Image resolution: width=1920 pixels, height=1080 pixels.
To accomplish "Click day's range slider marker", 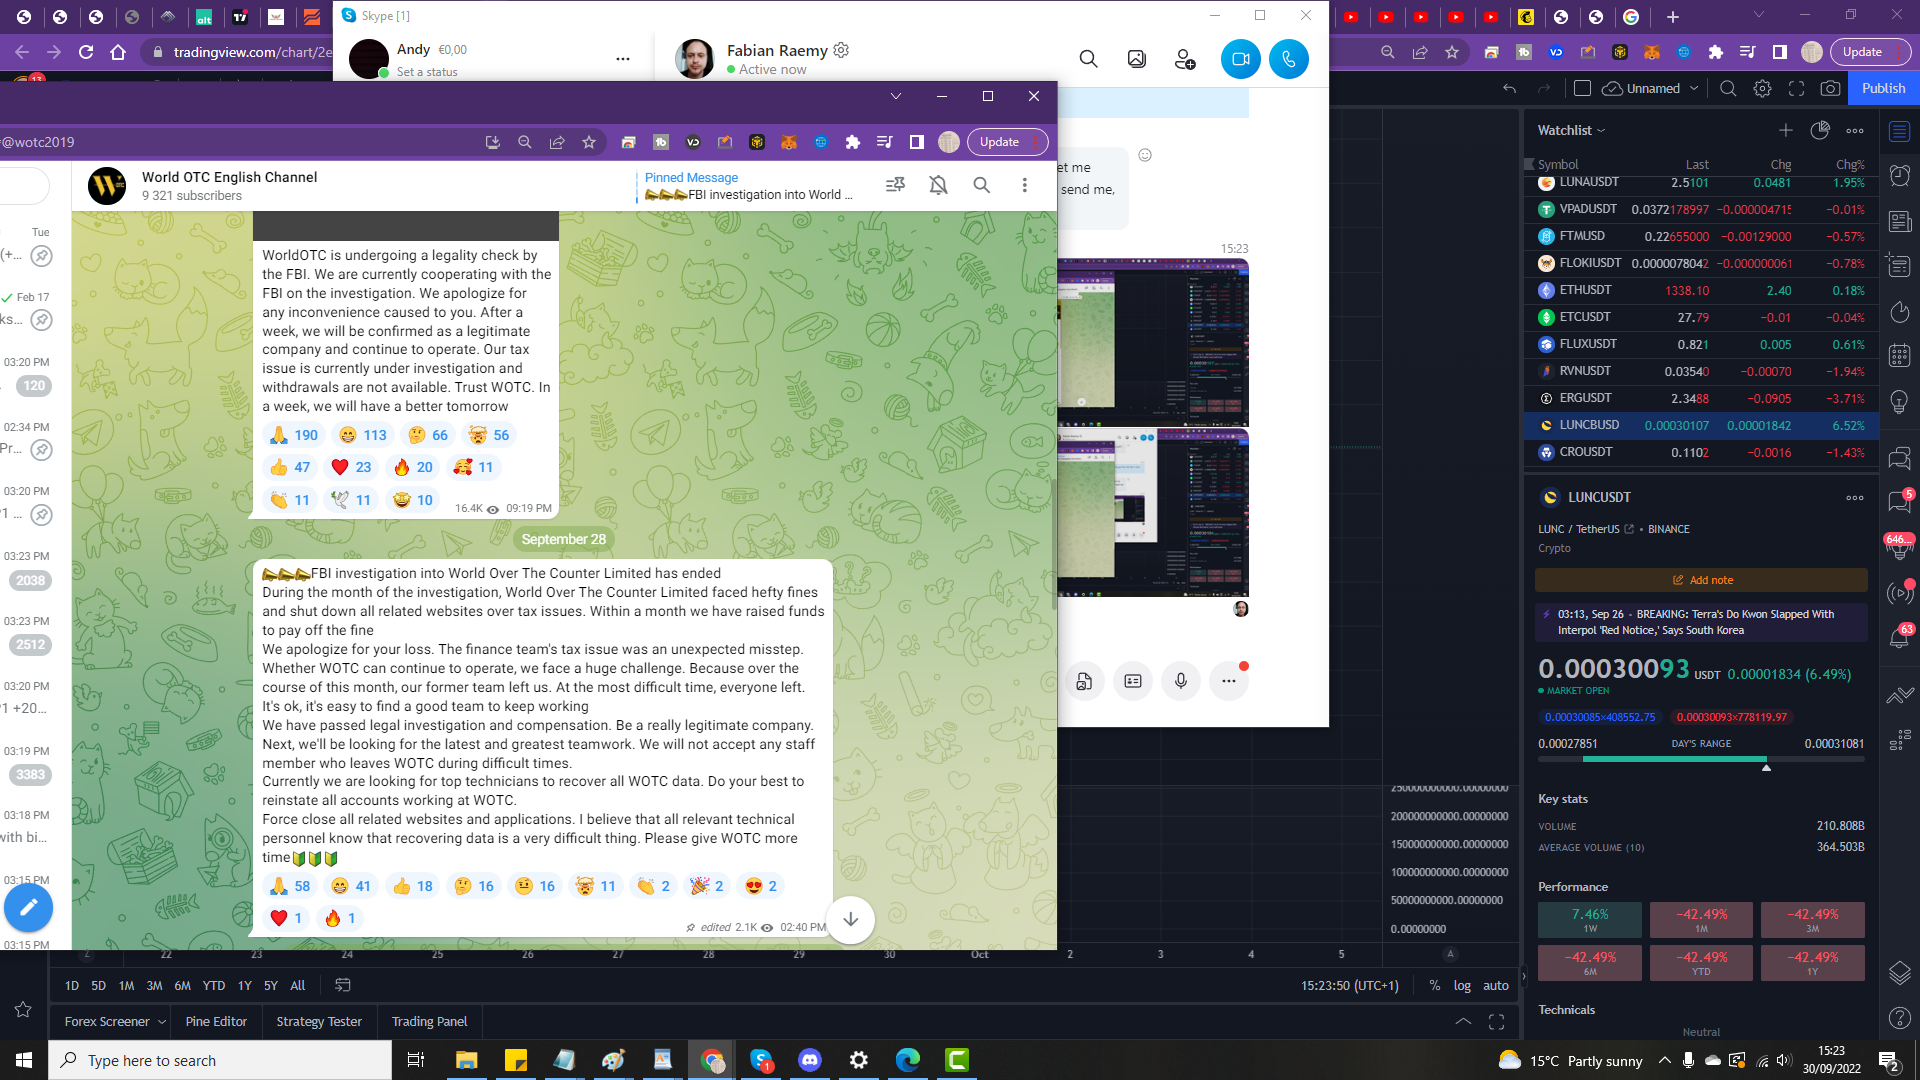I will (1766, 767).
